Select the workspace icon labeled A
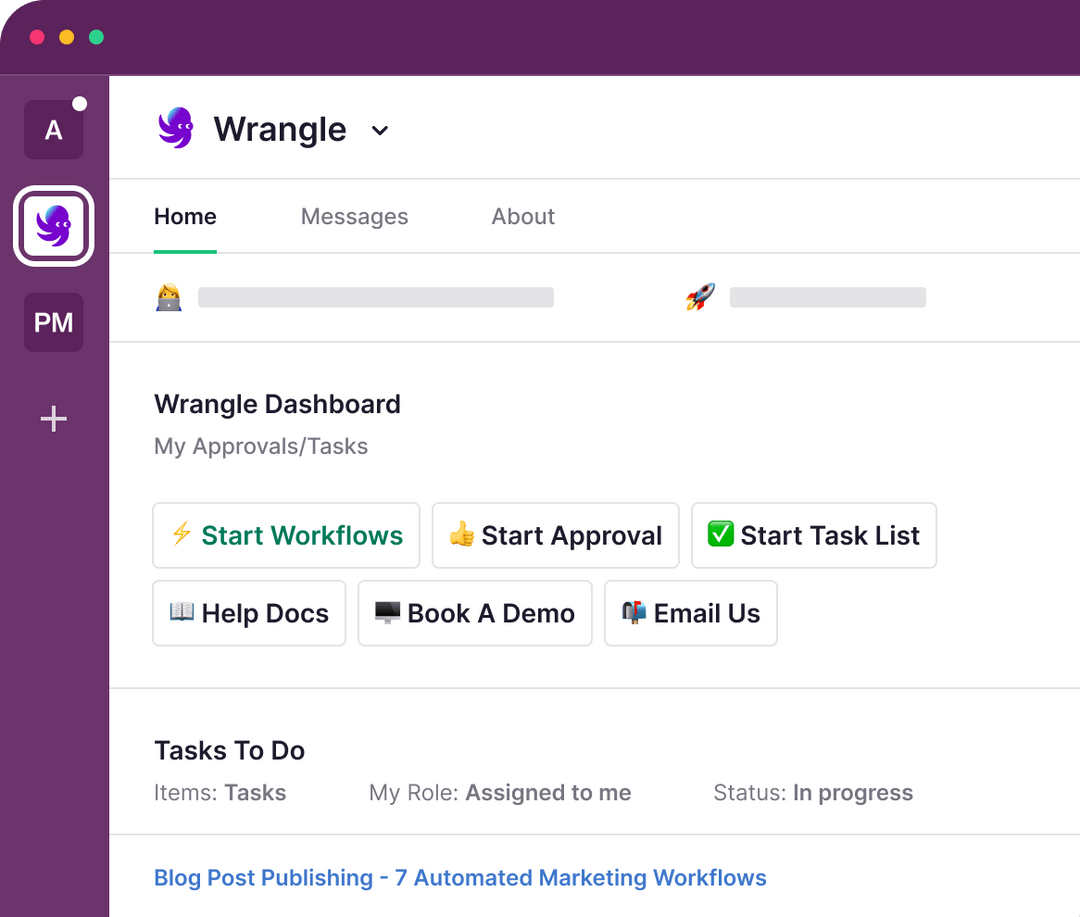The image size is (1080, 917). (x=53, y=128)
